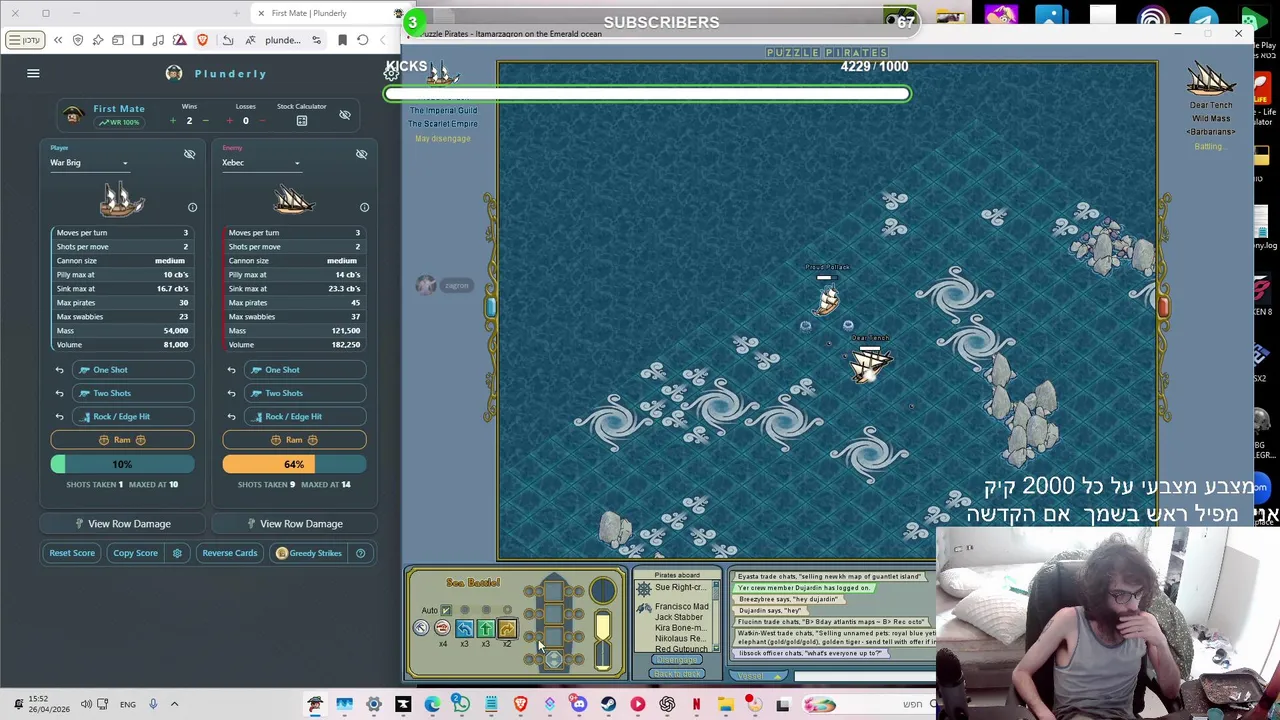This screenshot has height=720, width=1280.
Task: Click the Player 10% damage bar
Action: click(122, 464)
